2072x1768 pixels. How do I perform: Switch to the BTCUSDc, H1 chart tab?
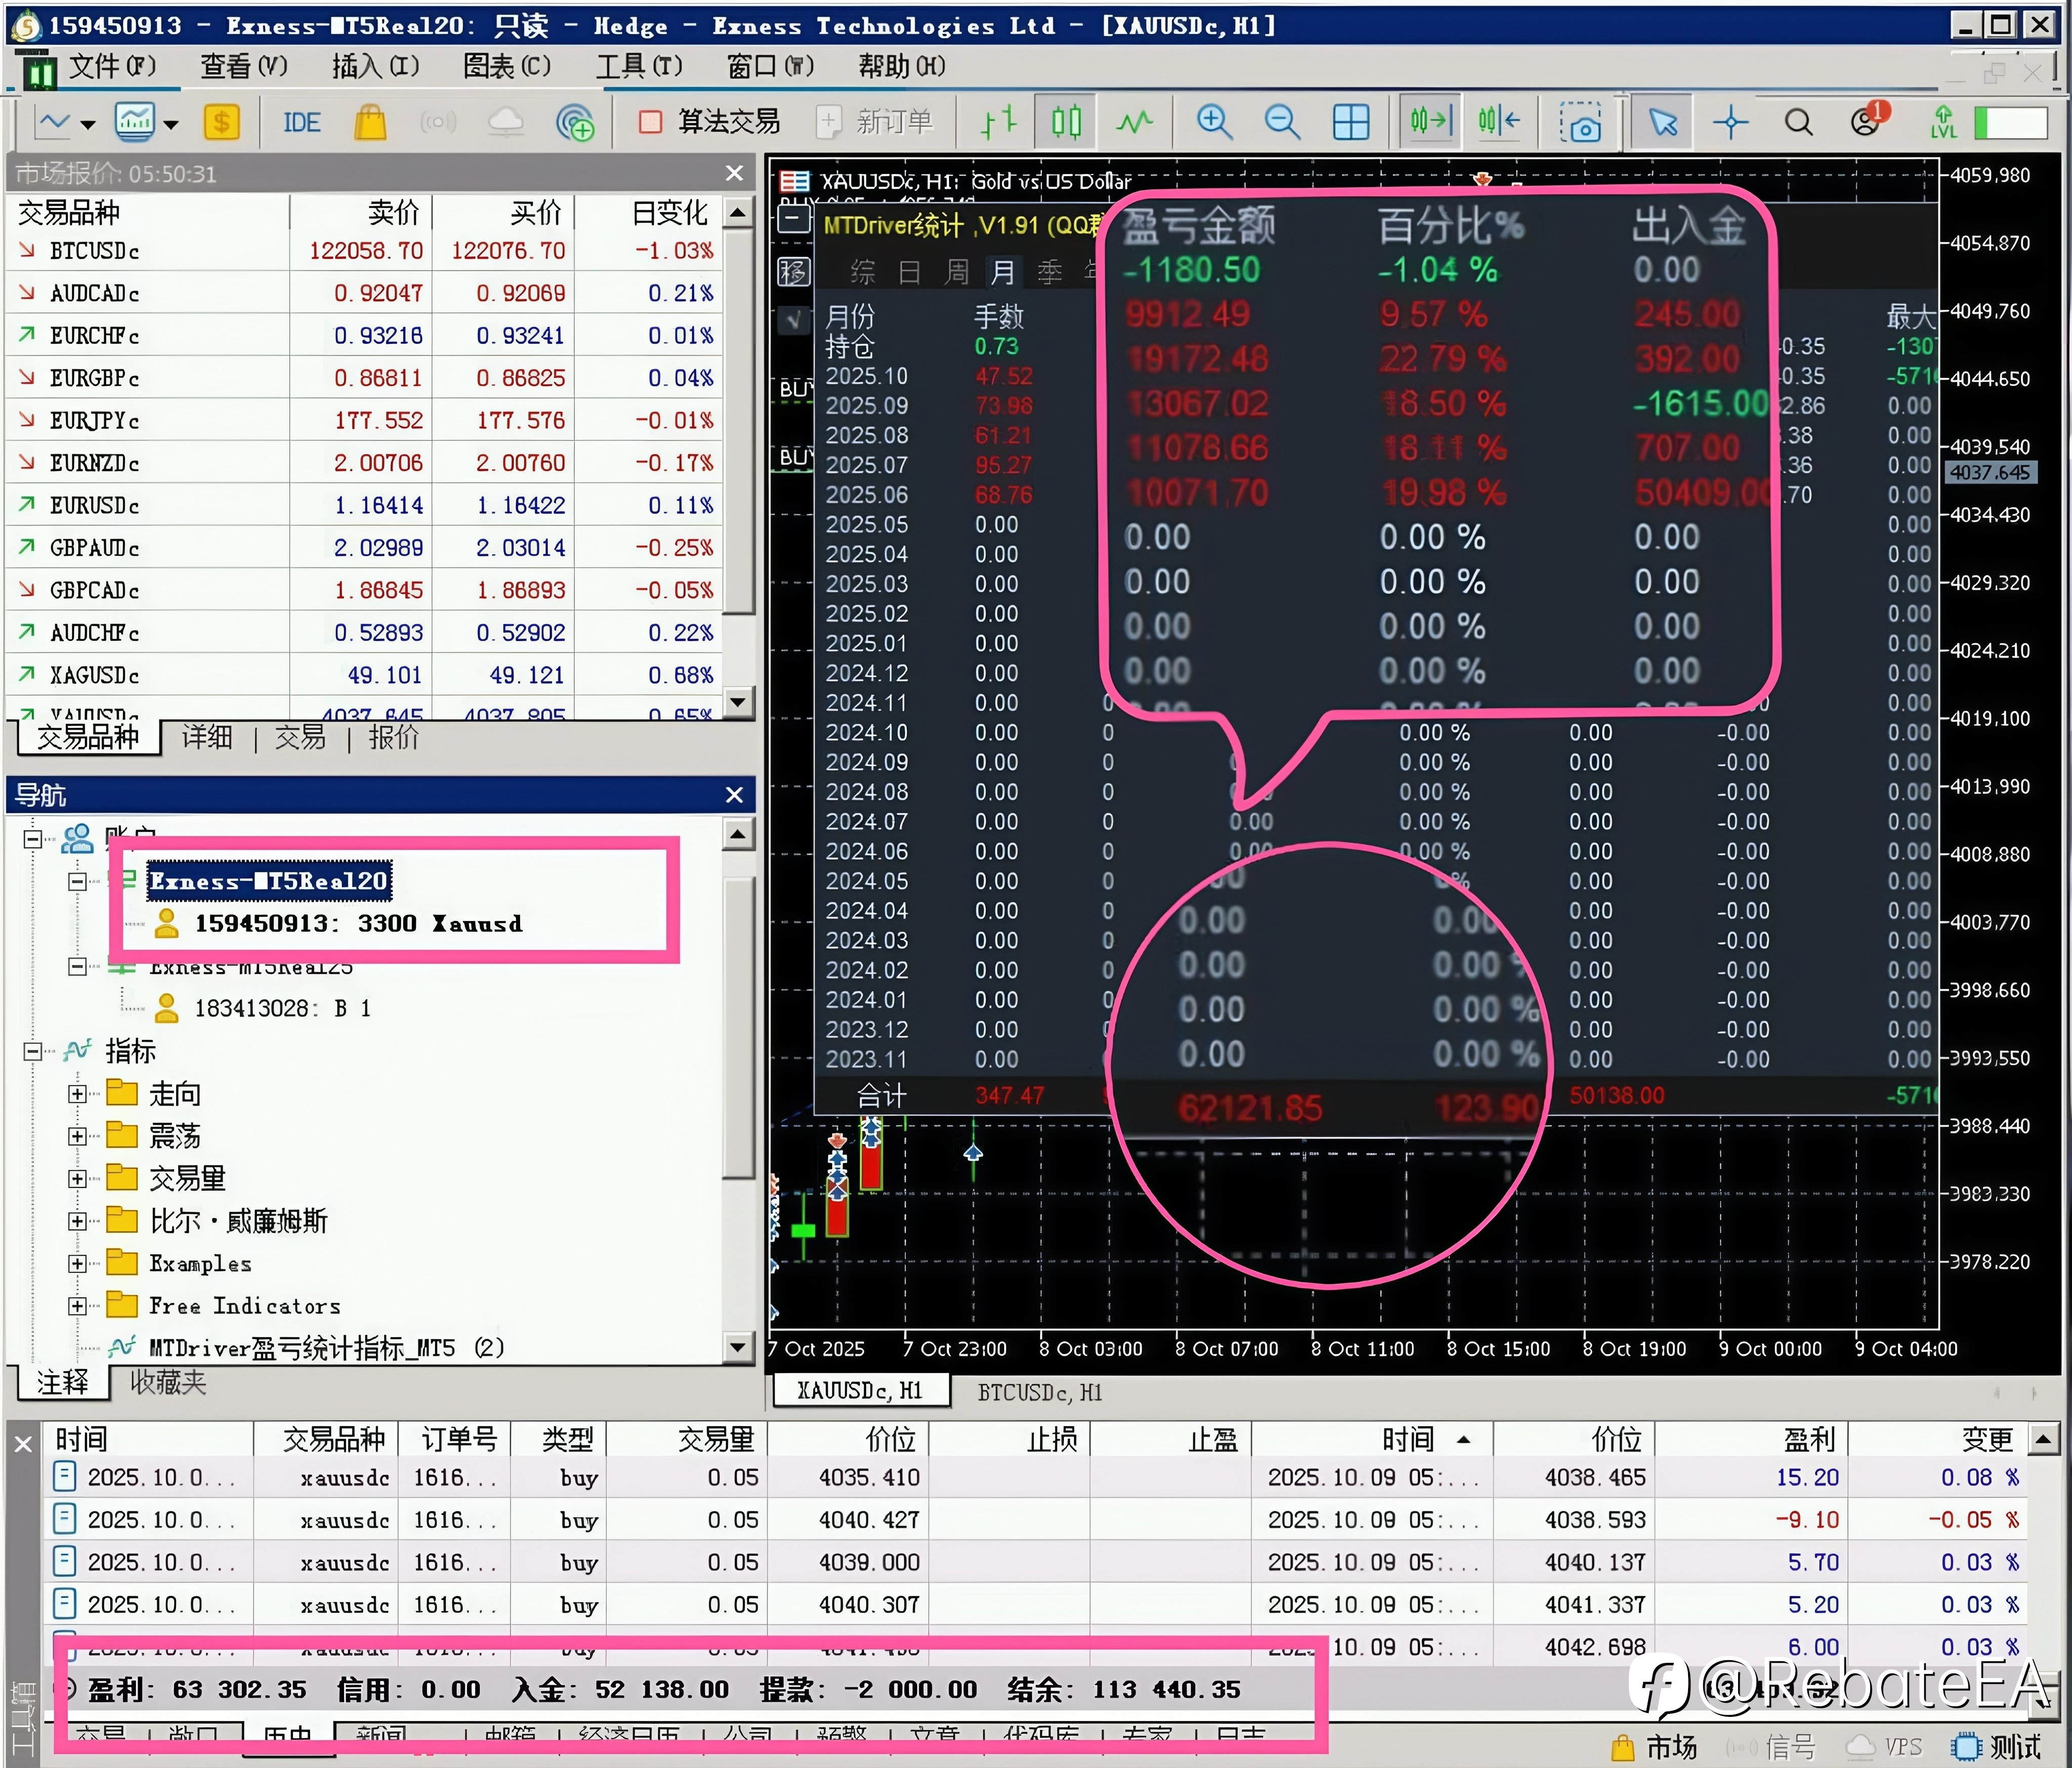tap(1039, 1392)
